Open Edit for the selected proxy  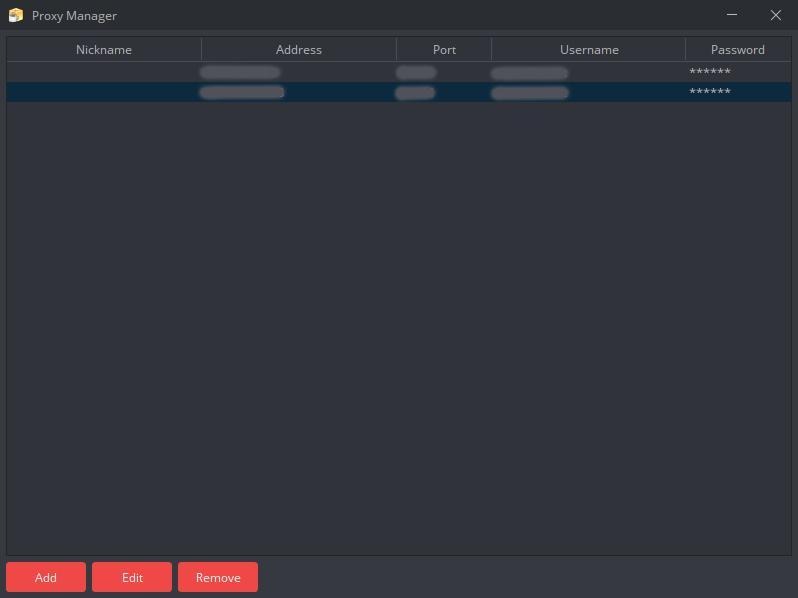[x=132, y=577]
